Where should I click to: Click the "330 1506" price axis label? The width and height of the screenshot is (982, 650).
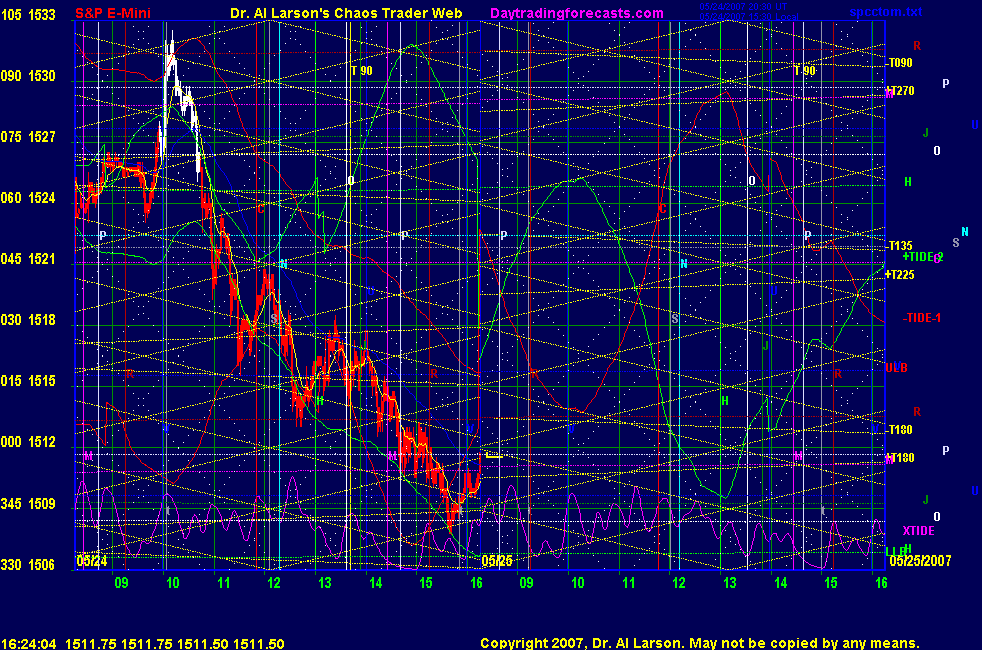tap(28, 565)
